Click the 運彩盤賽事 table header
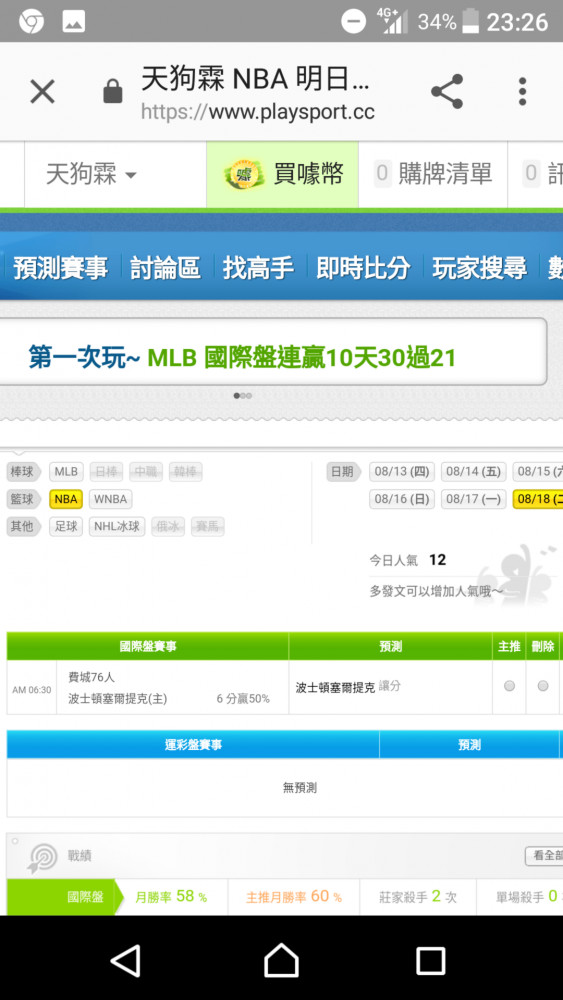Image resolution: width=563 pixels, height=1000 pixels. tap(193, 744)
